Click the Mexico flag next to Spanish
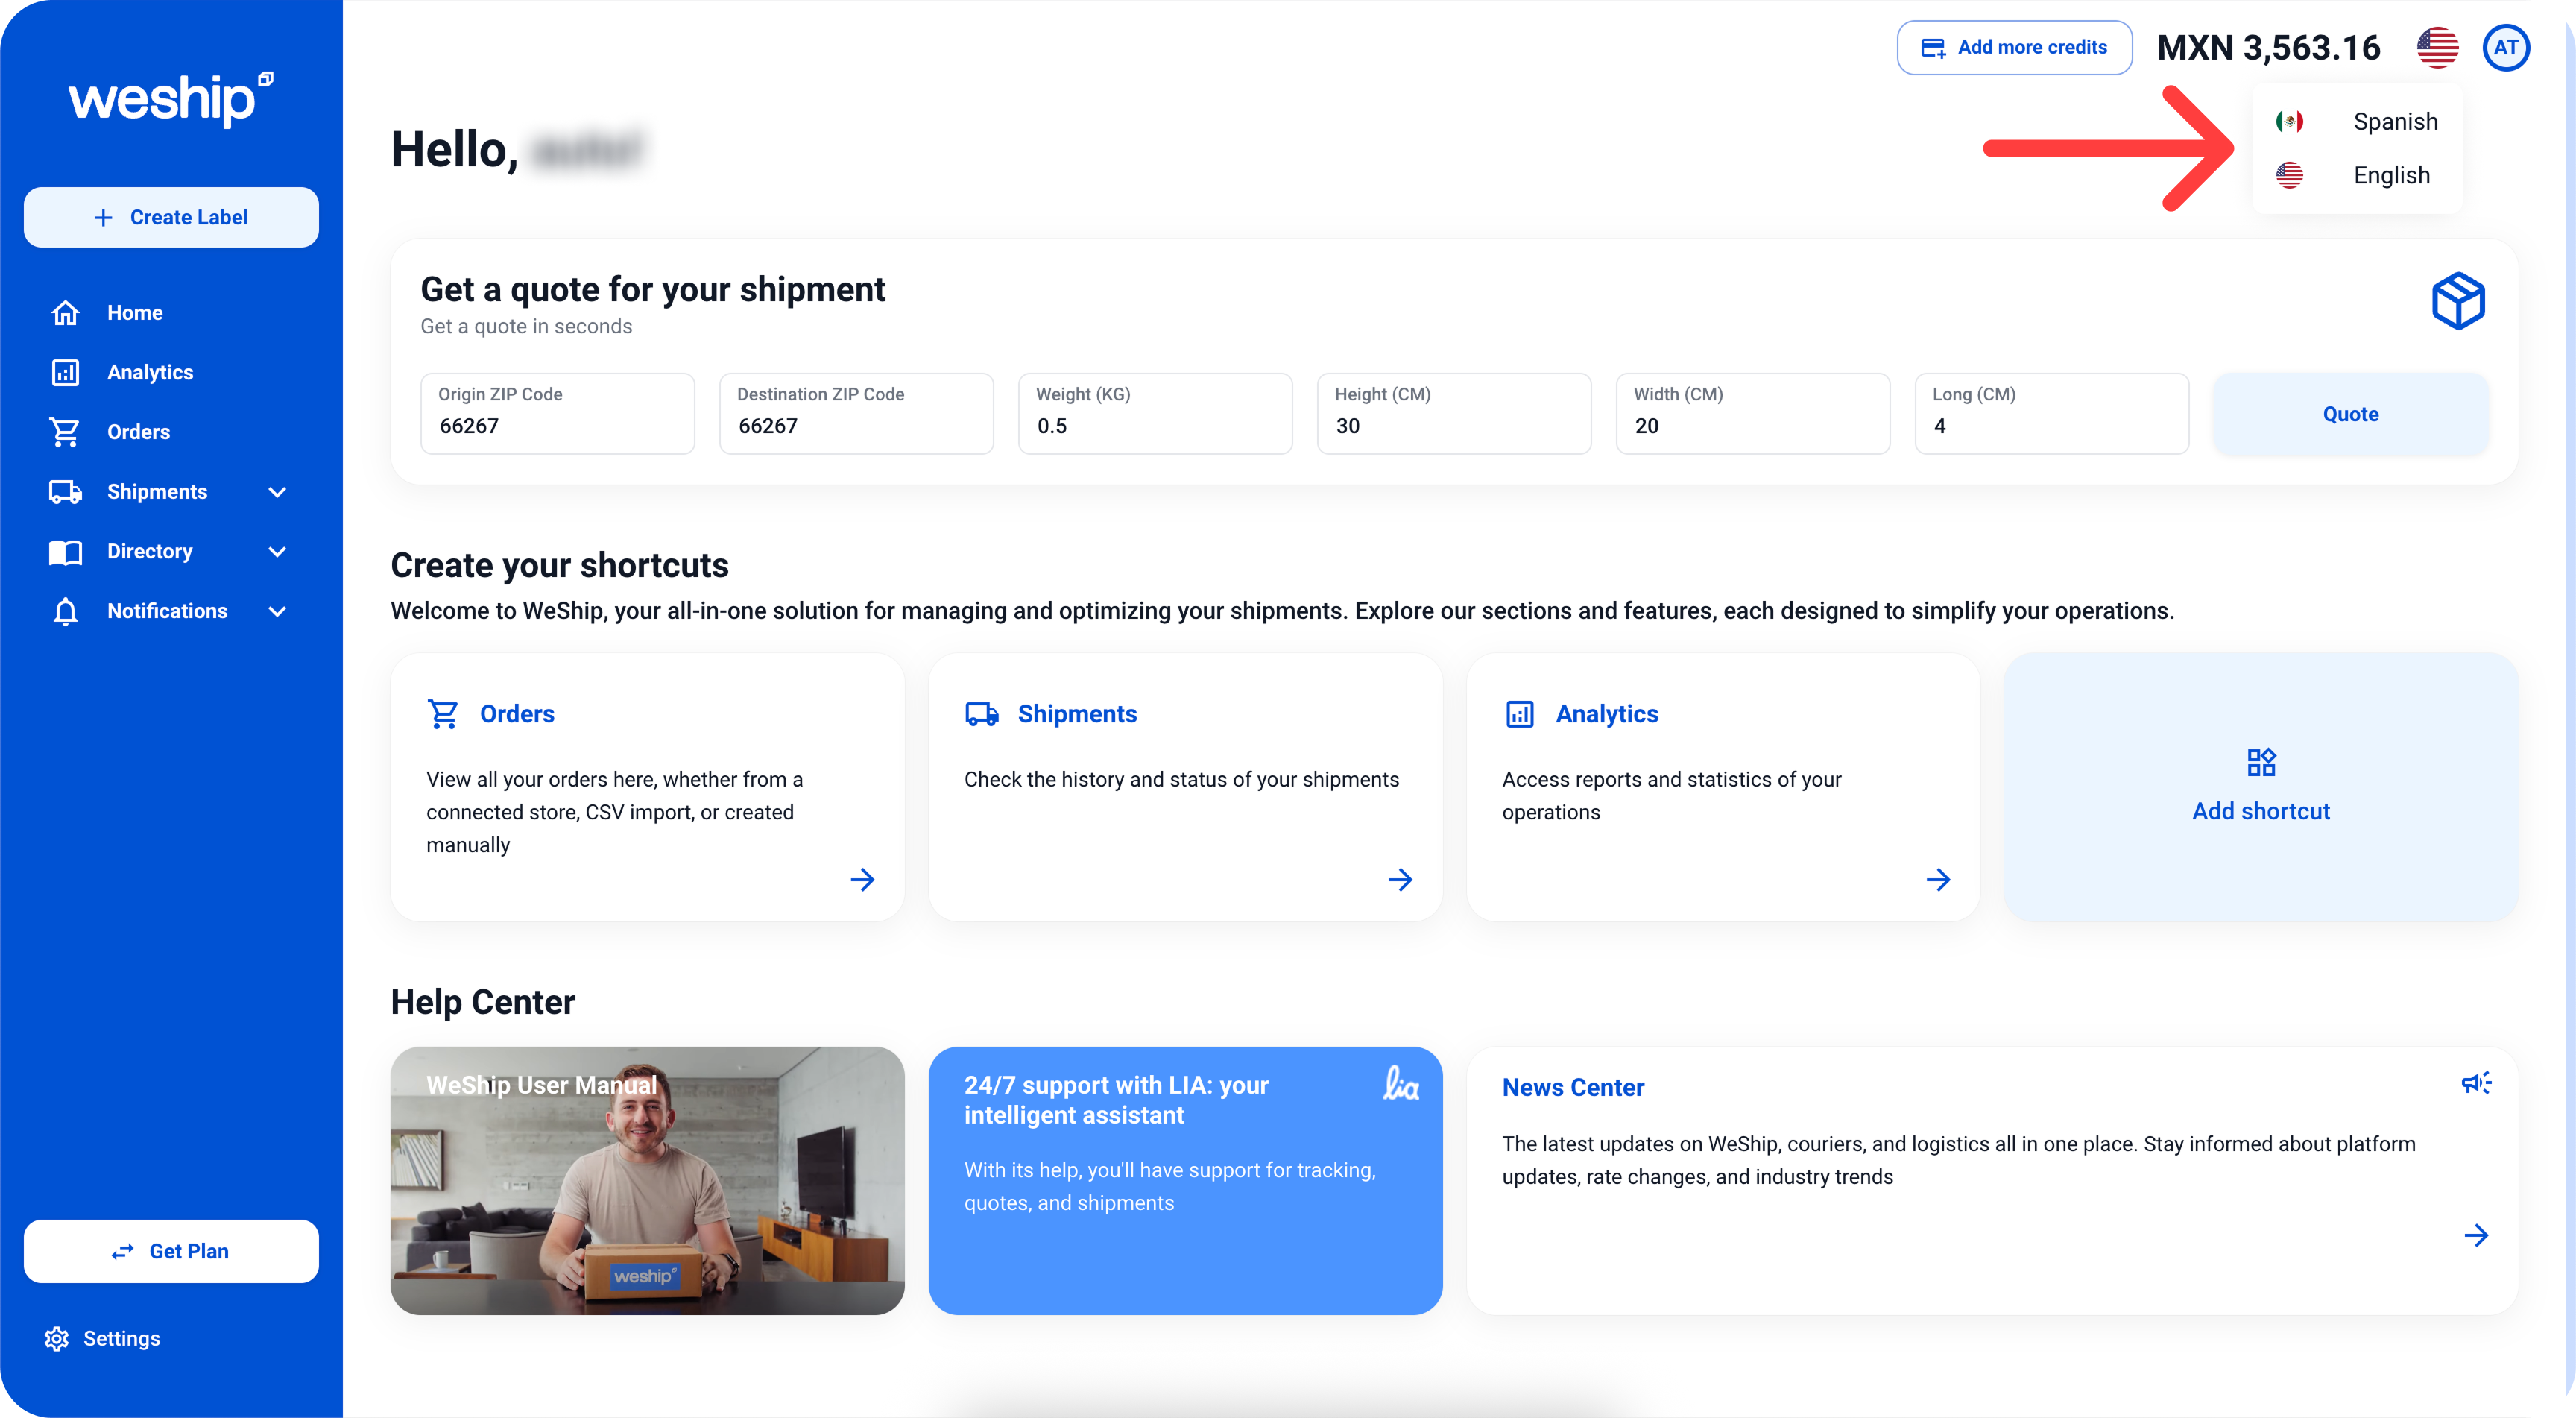Image resolution: width=2576 pixels, height=1418 pixels. [x=2290, y=122]
